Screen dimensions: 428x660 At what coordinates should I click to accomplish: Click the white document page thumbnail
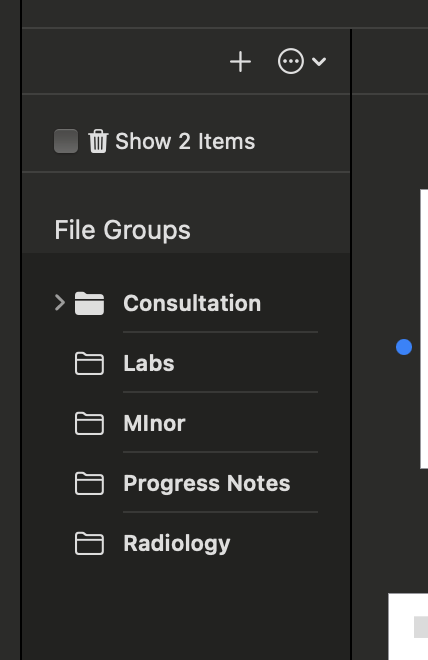424,329
